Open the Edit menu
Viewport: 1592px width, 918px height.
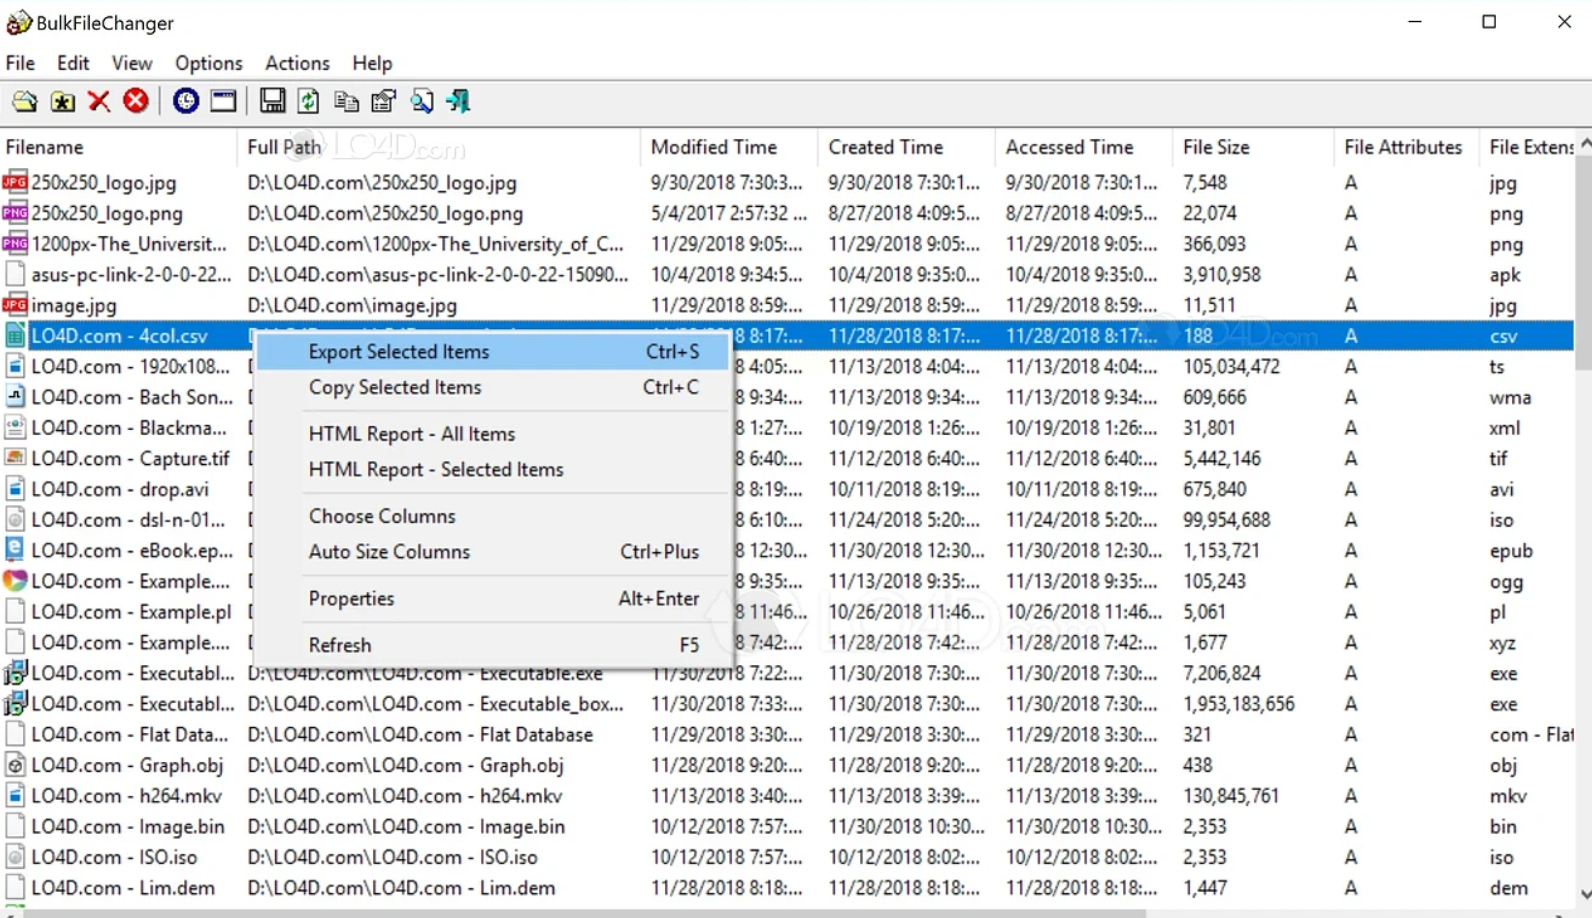[x=73, y=63]
